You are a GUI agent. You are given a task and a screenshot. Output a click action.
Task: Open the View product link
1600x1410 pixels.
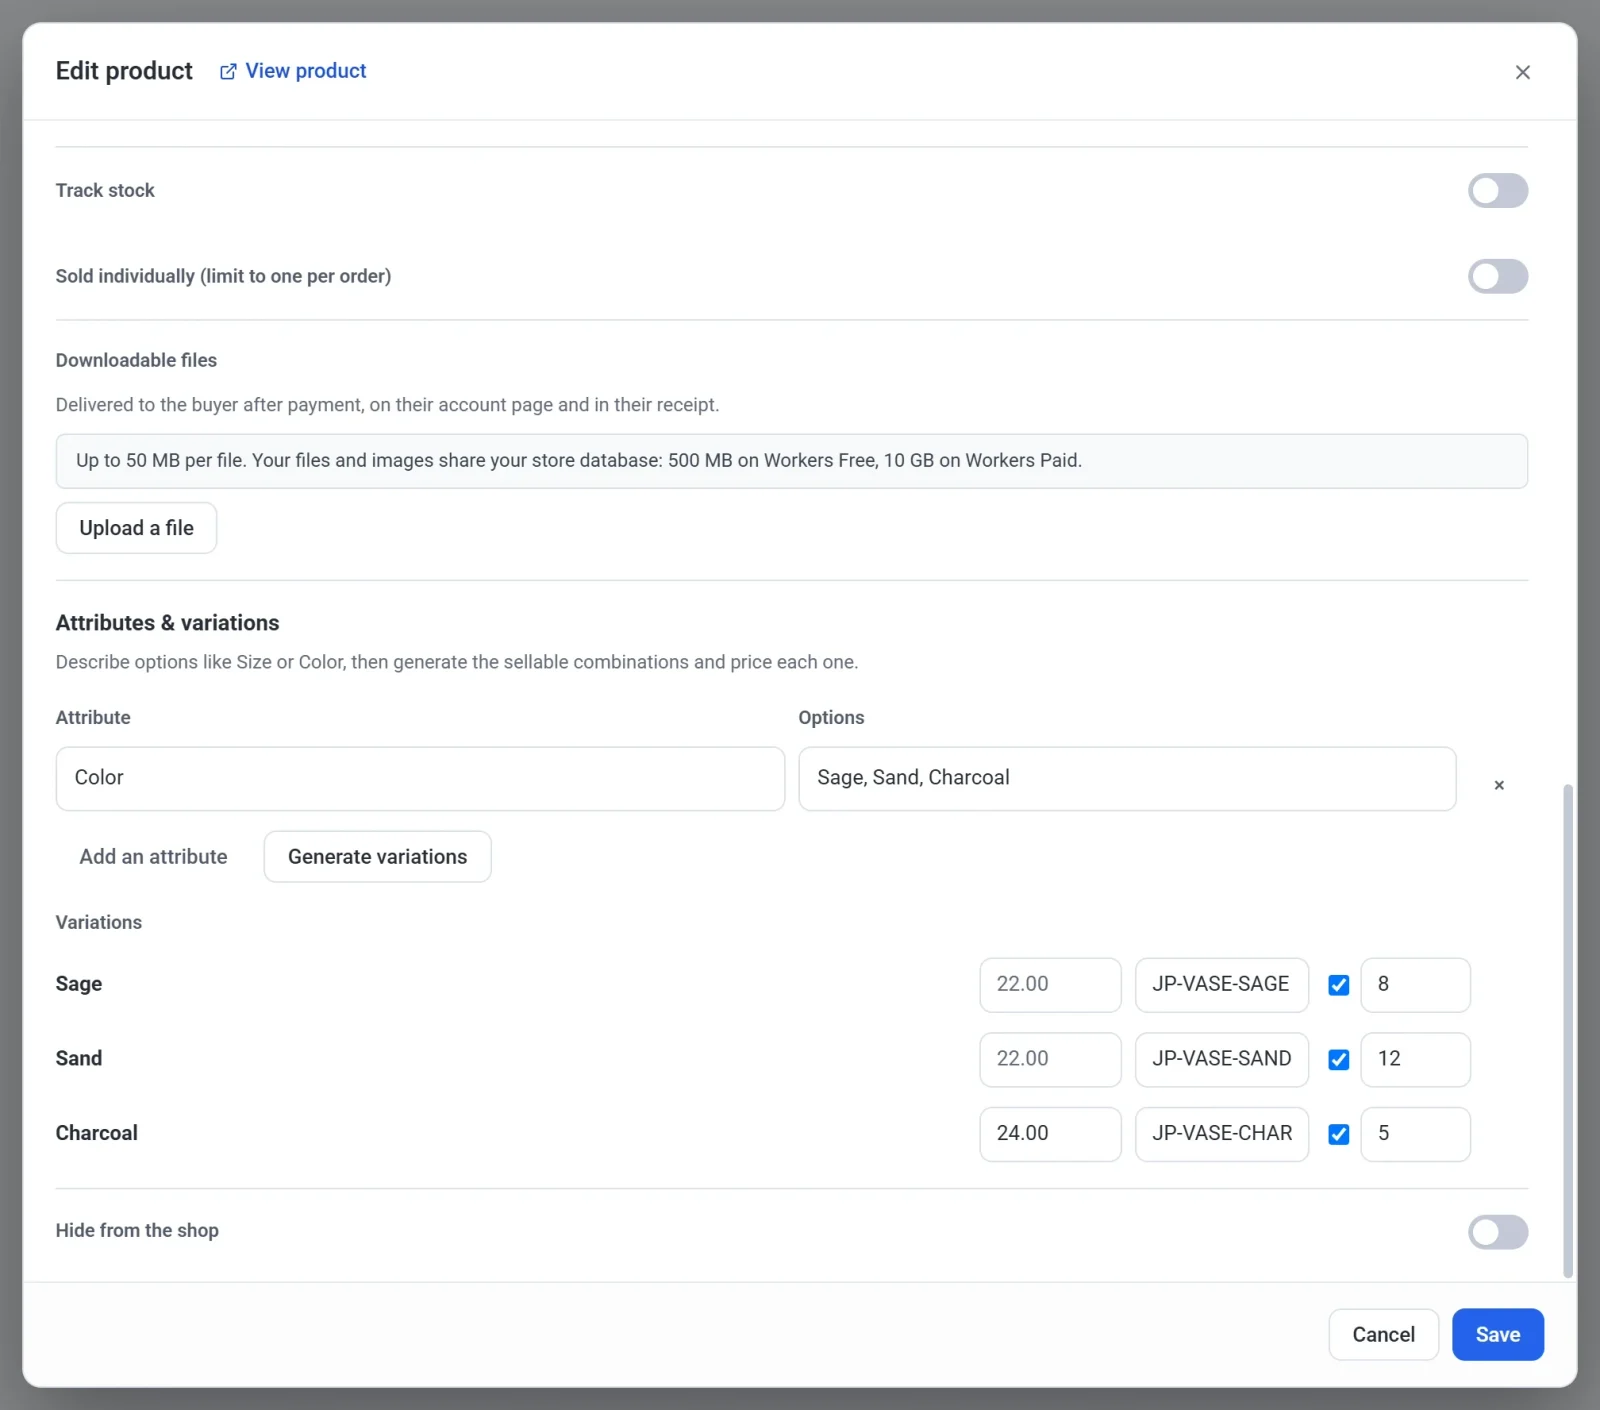pyautogui.click(x=293, y=71)
